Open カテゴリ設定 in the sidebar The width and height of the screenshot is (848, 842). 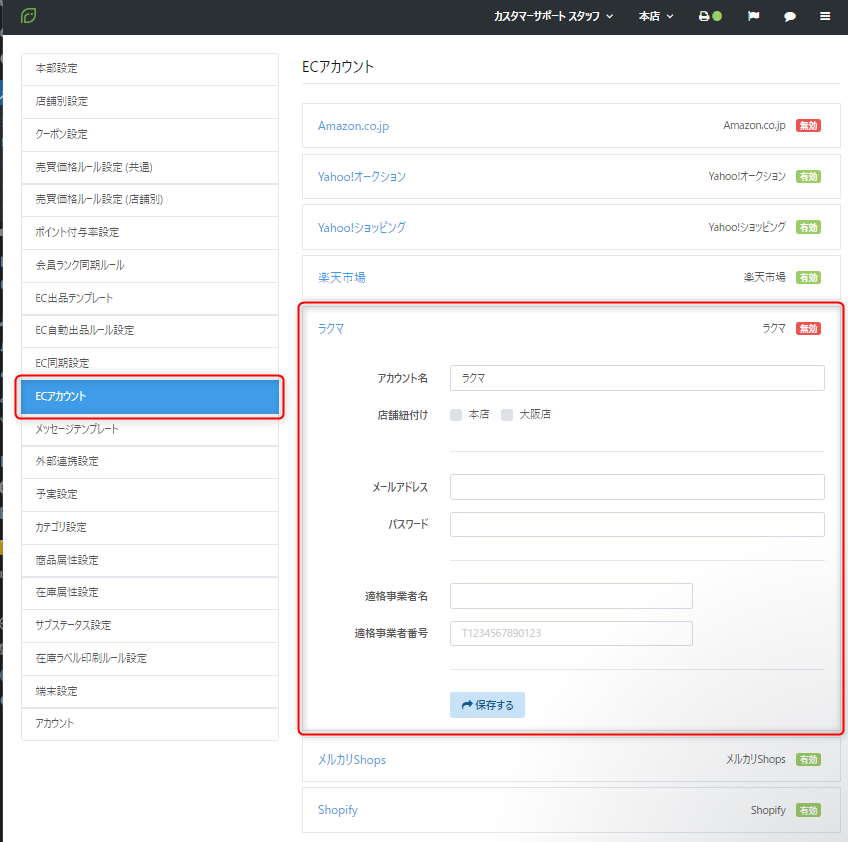pyautogui.click(x=150, y=527)
